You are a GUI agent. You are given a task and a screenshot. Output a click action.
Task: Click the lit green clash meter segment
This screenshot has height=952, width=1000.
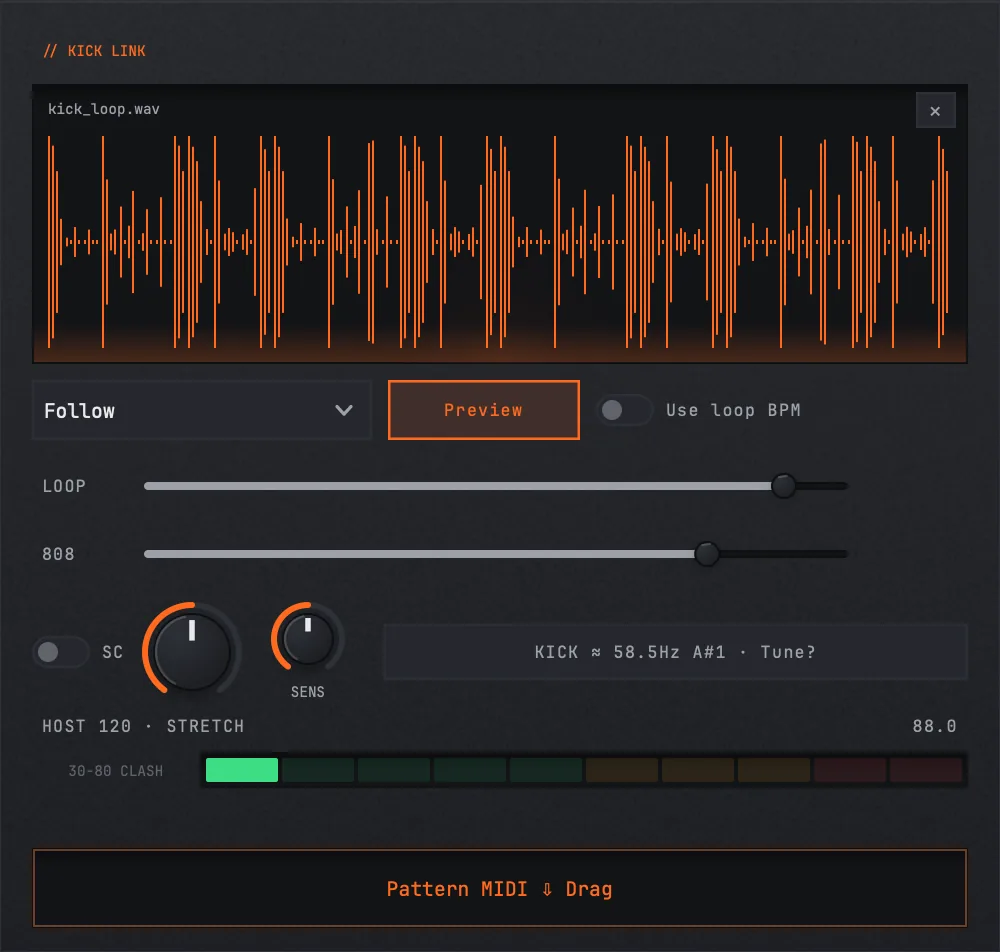[x=242, y=770]
